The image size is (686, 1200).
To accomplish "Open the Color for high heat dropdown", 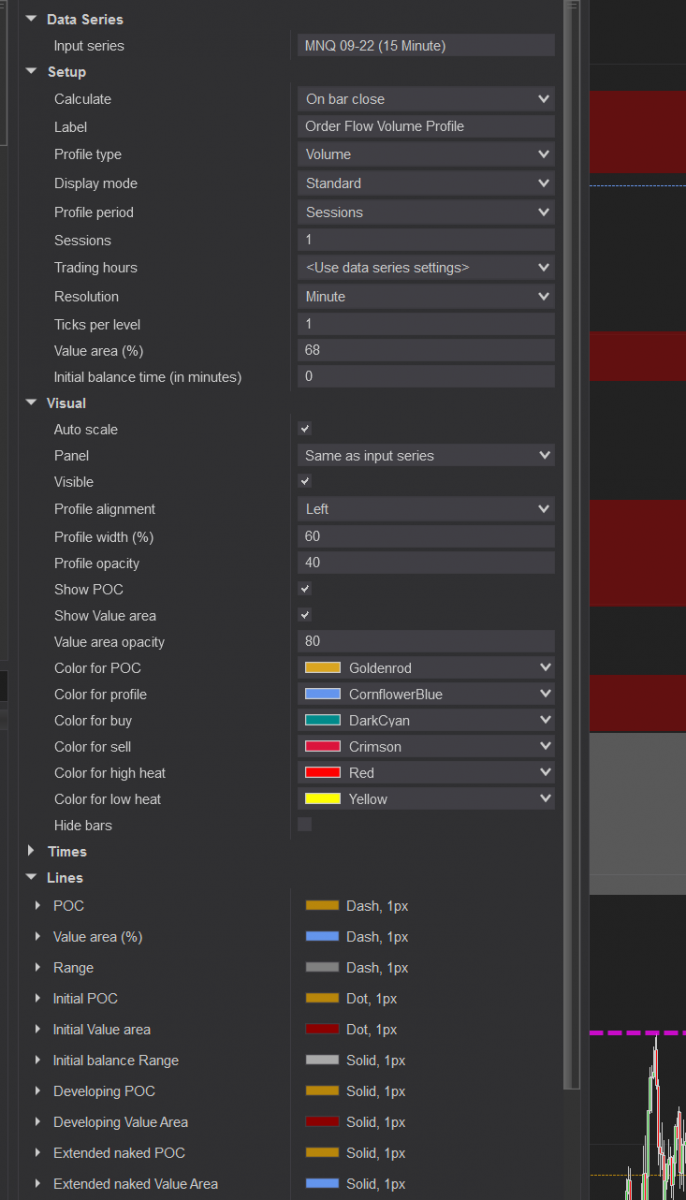I will pos(426,772).
